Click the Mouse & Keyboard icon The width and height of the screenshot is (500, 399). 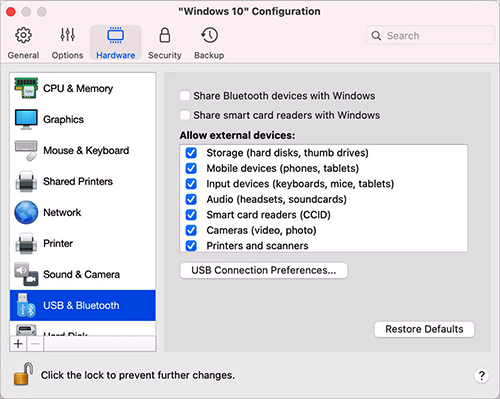point(26,150)
